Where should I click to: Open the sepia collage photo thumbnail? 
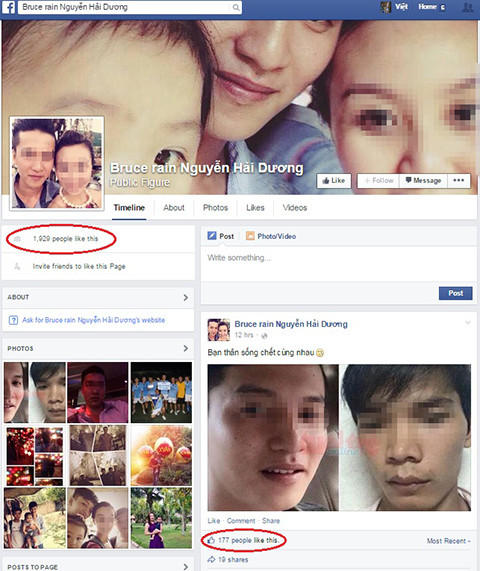(x=97, y=455)
